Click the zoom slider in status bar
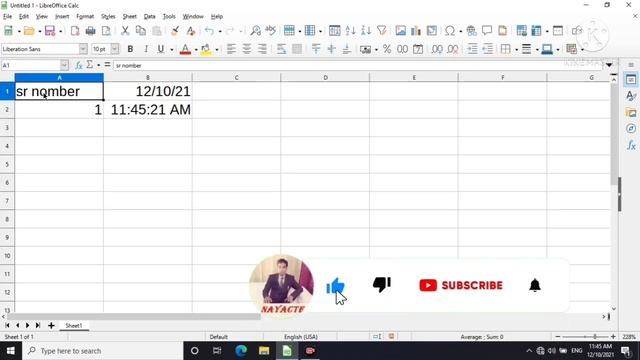Image resolution: width=640 pixels, height=360 pixels. click(x=585, y=337)
